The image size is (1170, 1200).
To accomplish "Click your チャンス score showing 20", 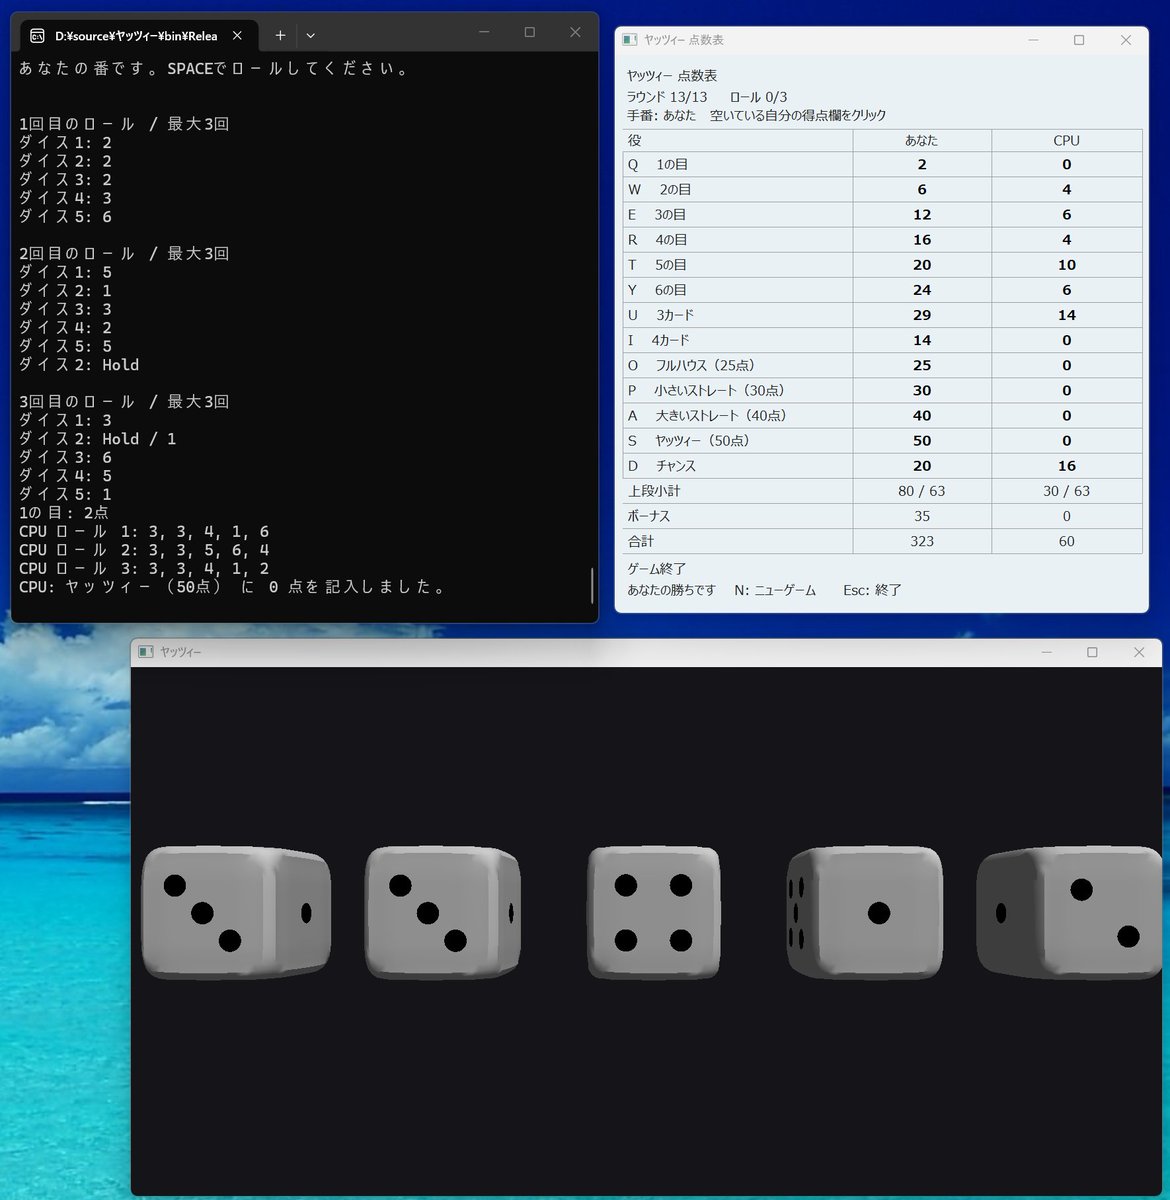I will [x=922, y=466].
